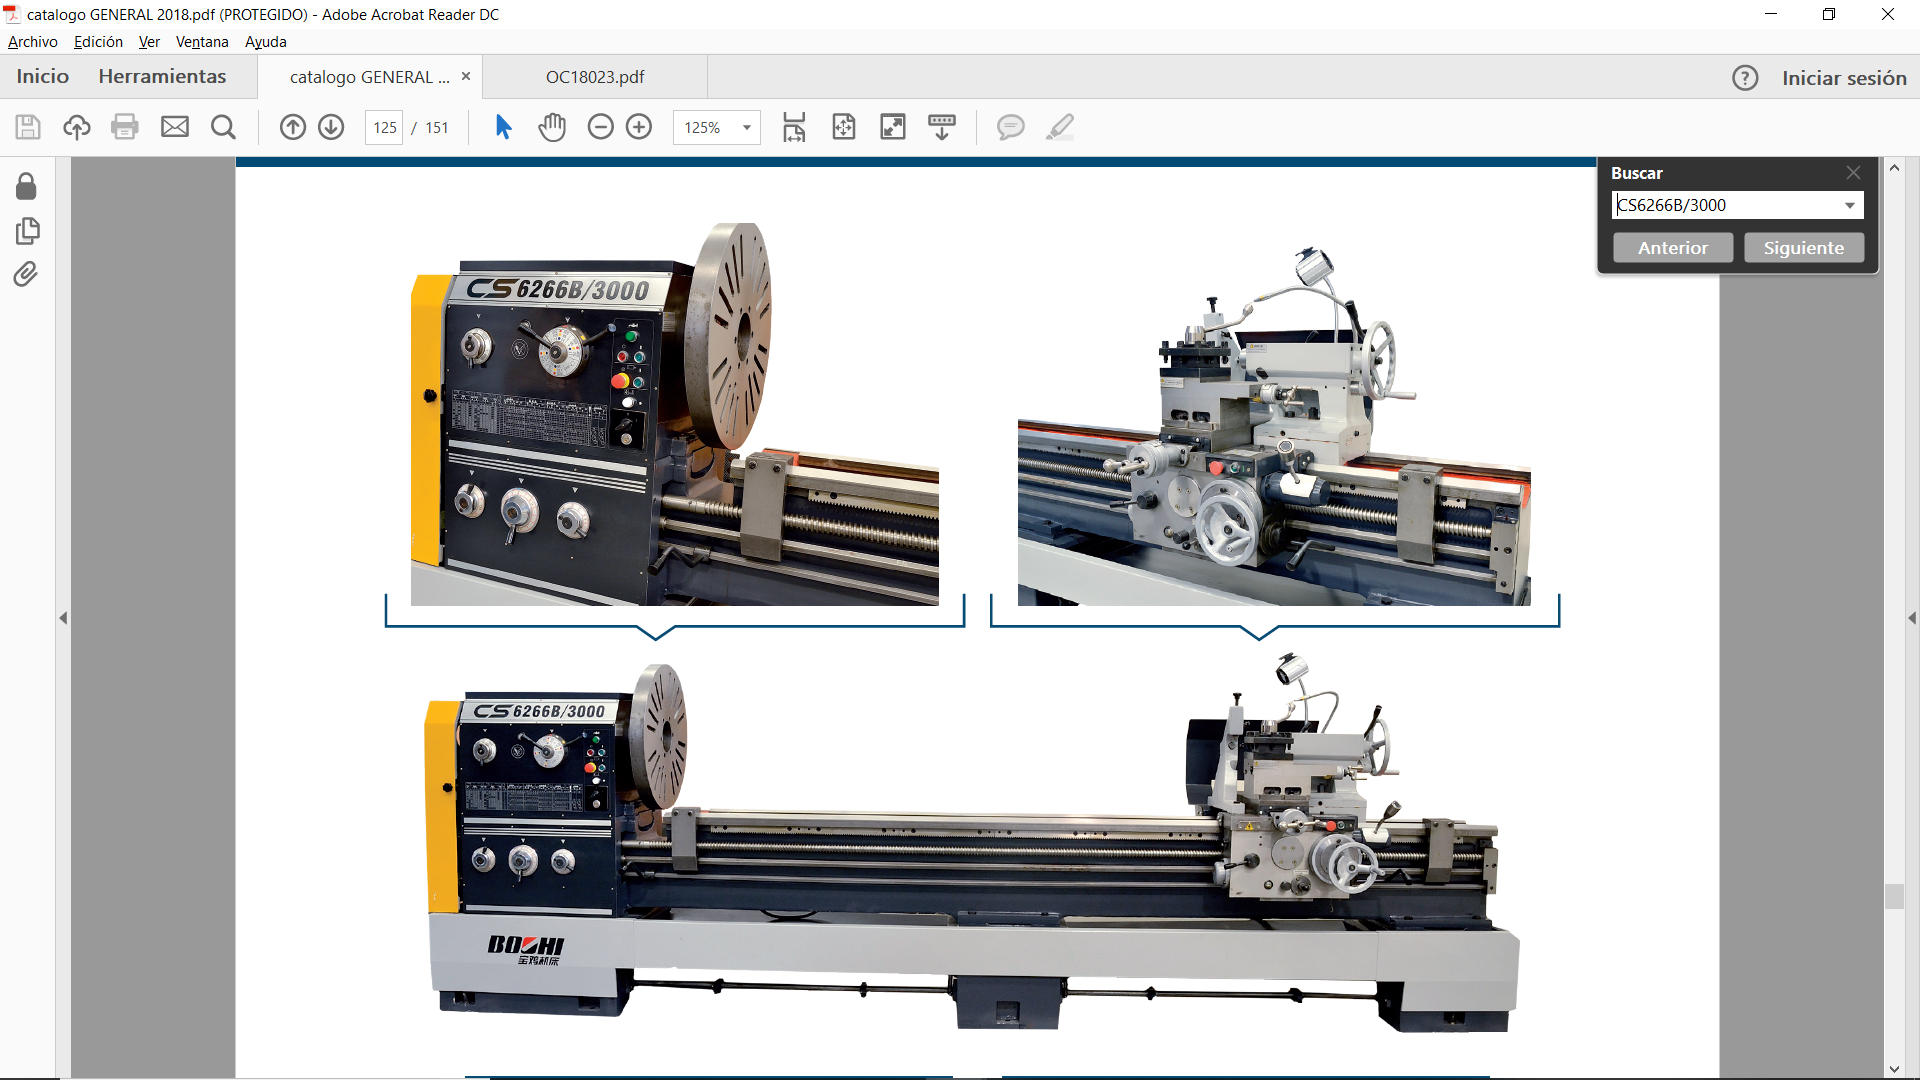
Task: Open the attachments paperclip panel
Action: coord(26,274)
